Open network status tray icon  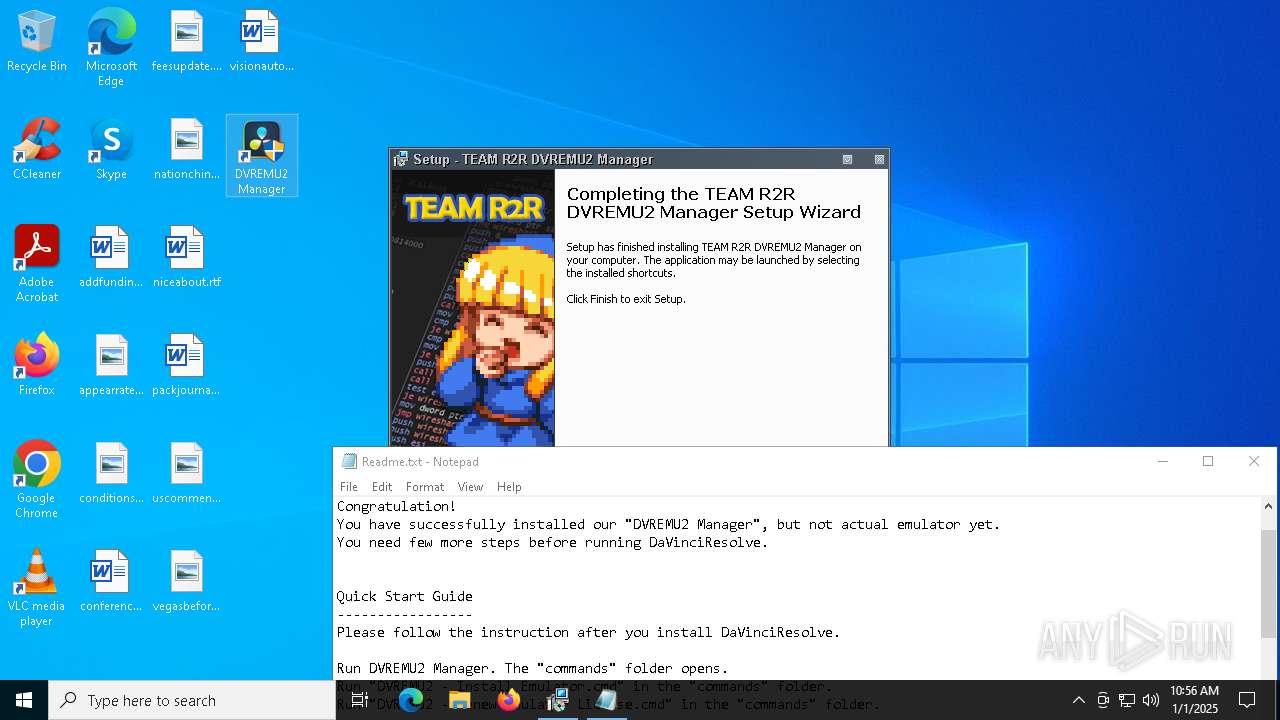(x=1127, y=700)
